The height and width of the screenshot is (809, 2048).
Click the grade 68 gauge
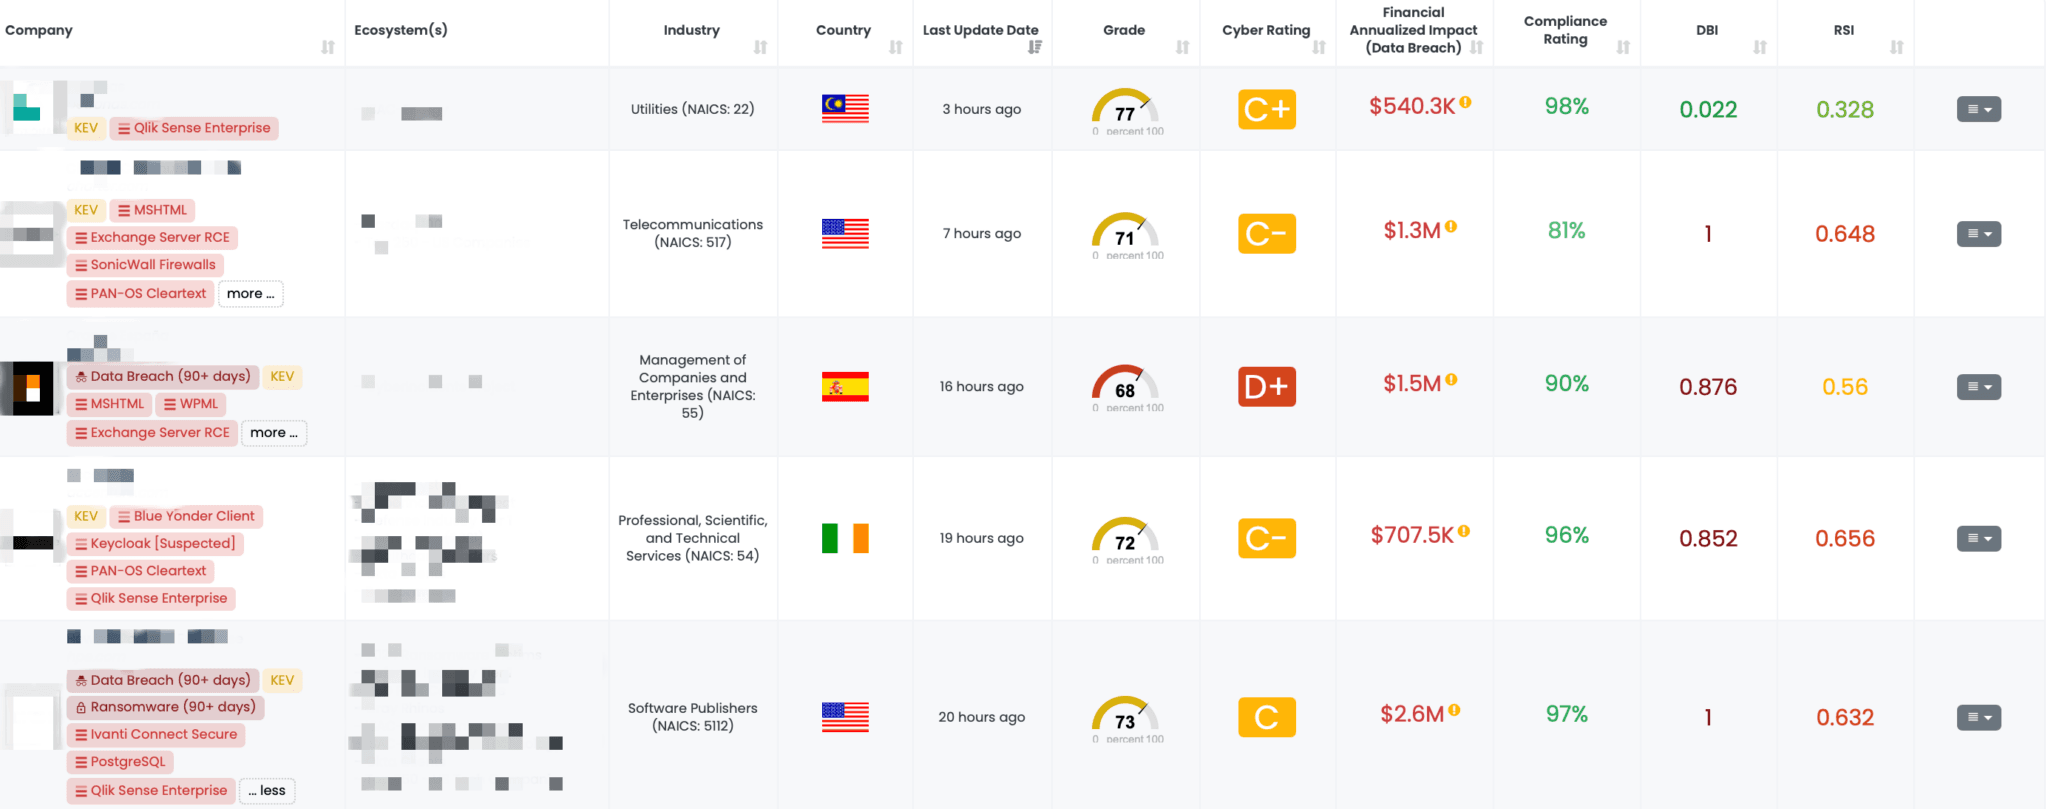[1126, 388]
